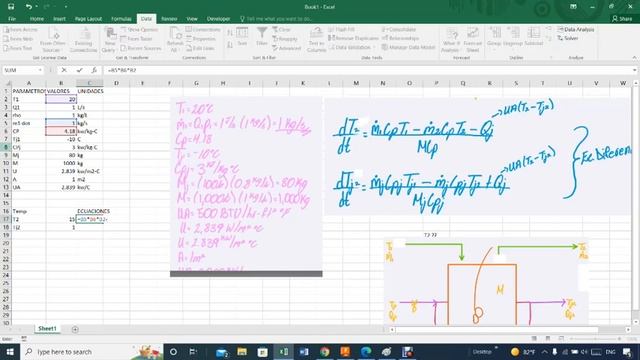640x360 pixels.
Task: Click the Undo arrow in the title bar
Action: pyautogui.click(x=29, y=7)
